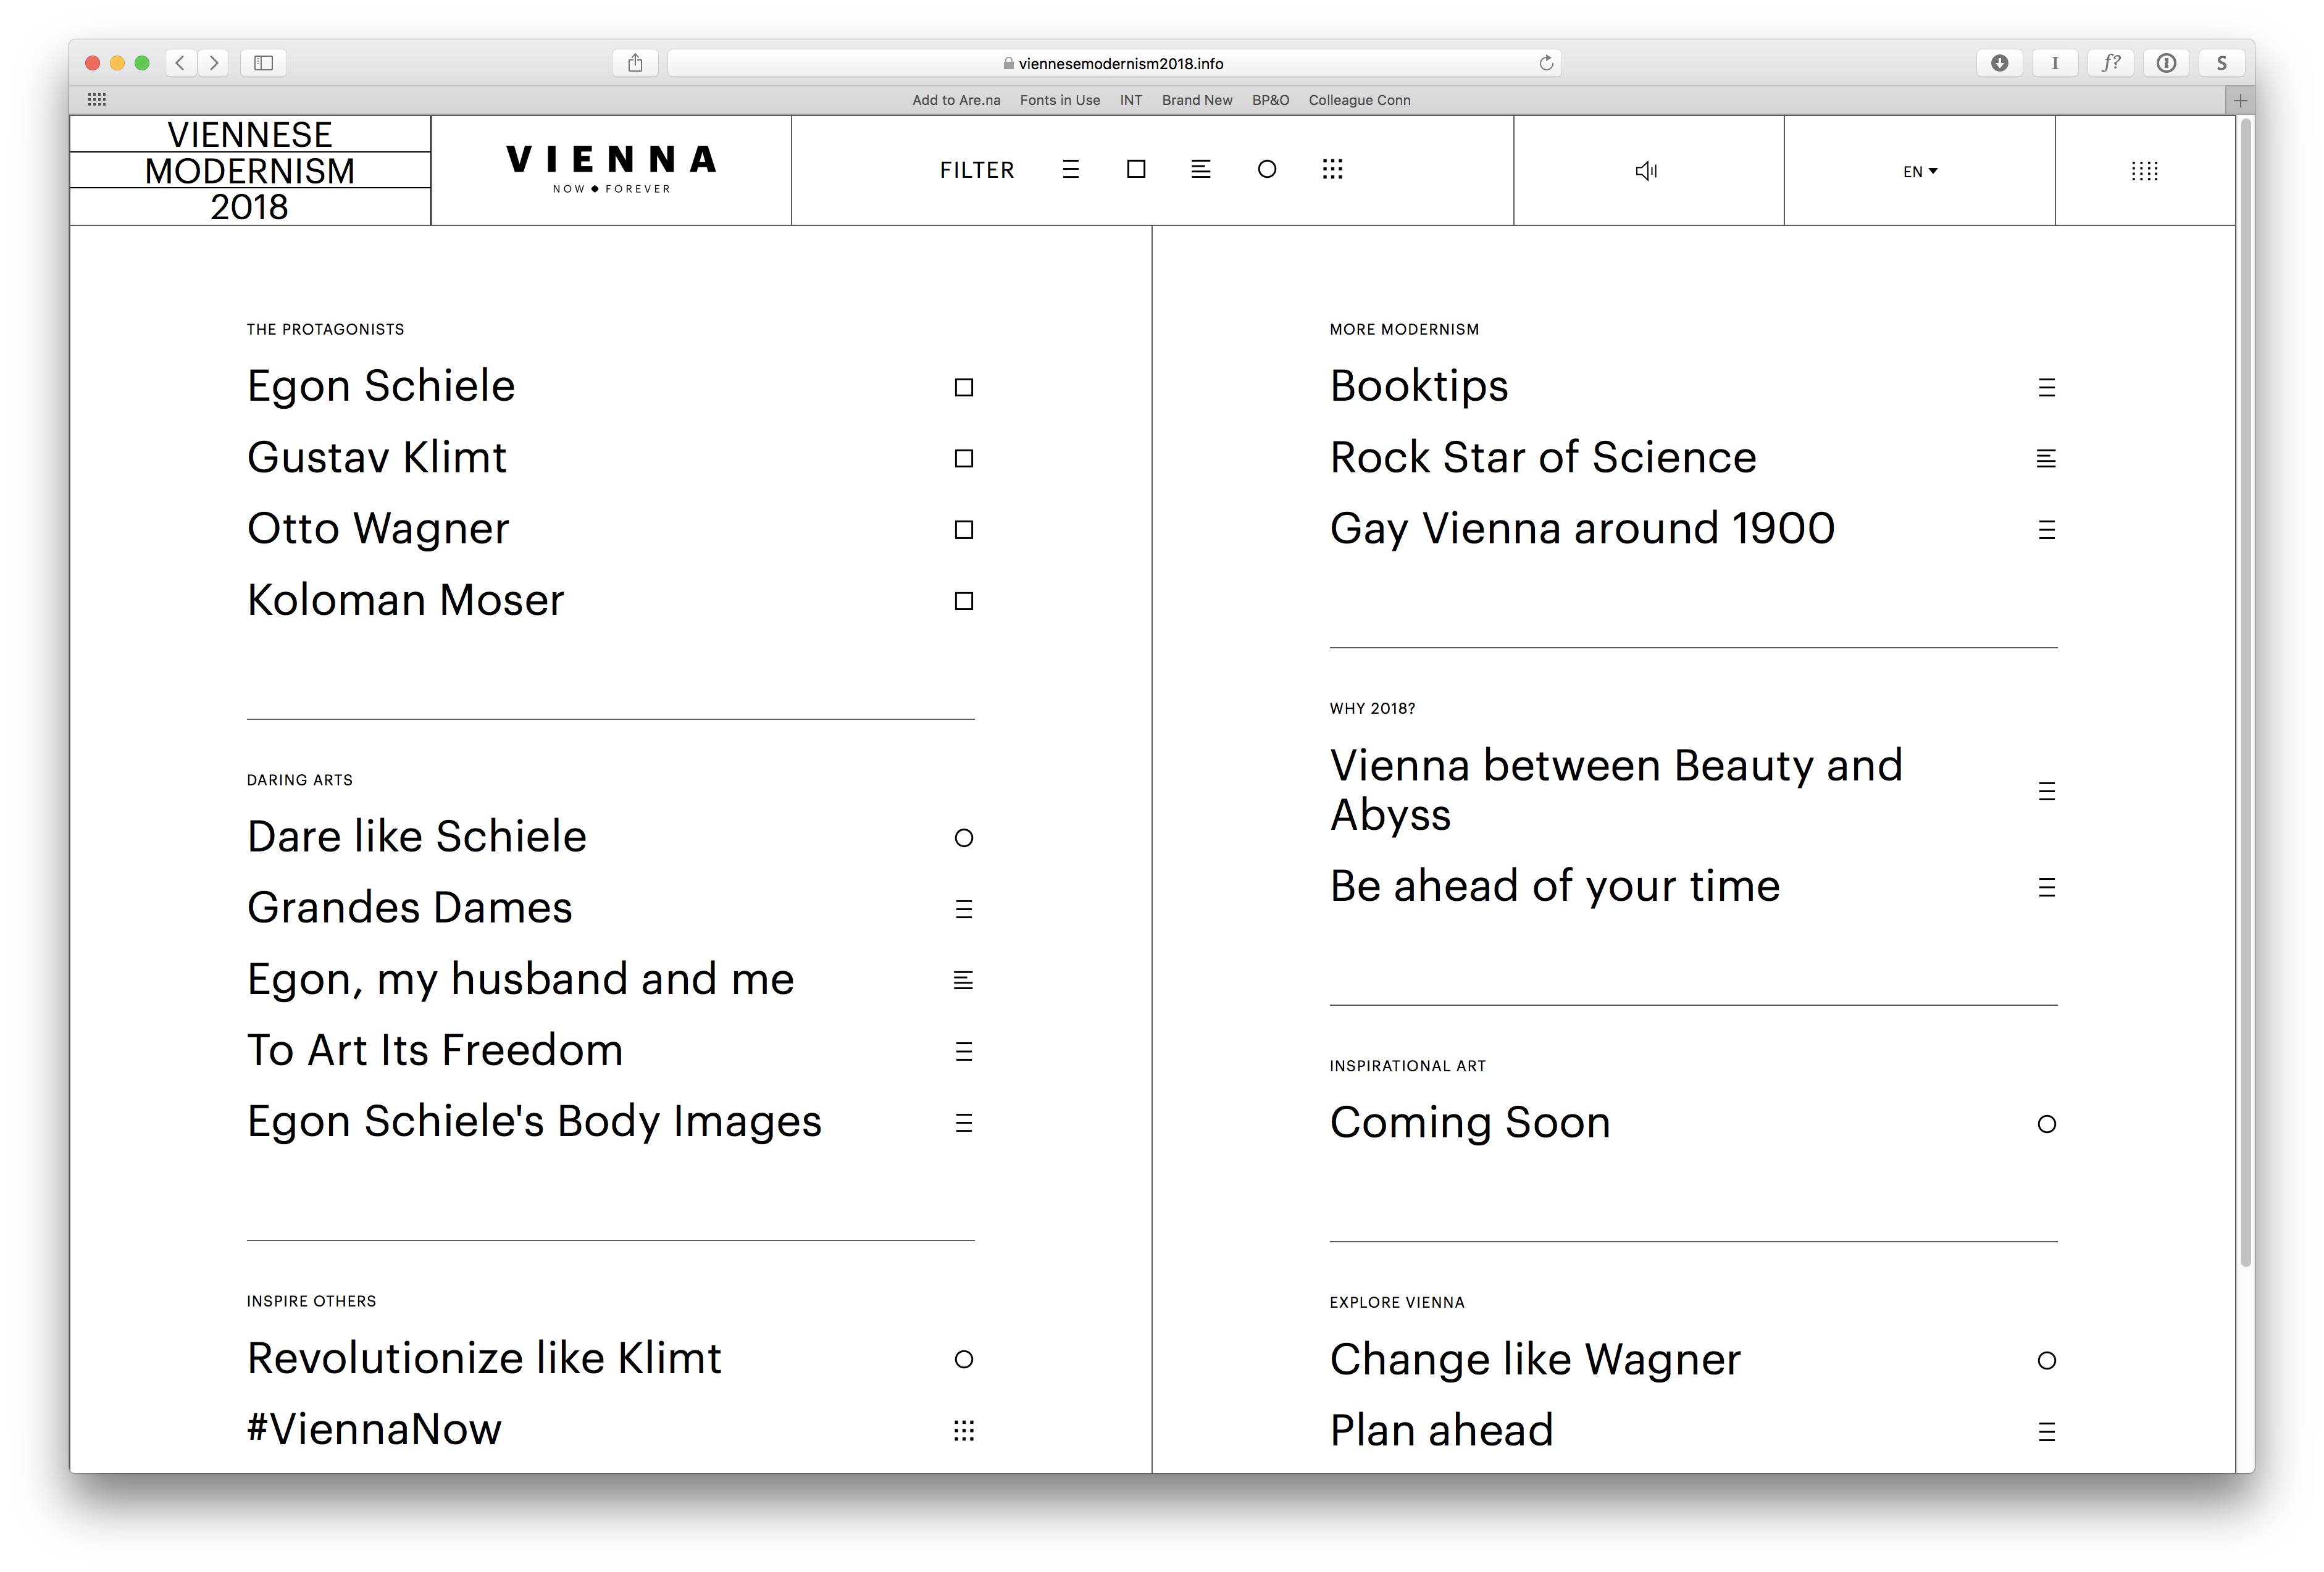Open the bookmarks grid icon in favorites bar
2324x1572 pixels.
(97, 99)
